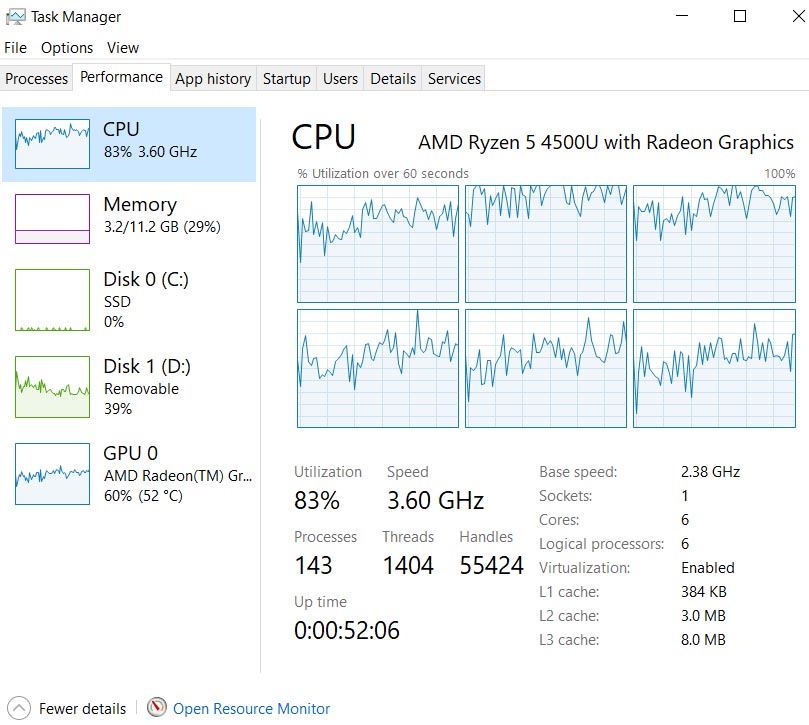Select the Disk 0 (C:) graph thumbnail
809x725 pixels.
pos(52,300)
